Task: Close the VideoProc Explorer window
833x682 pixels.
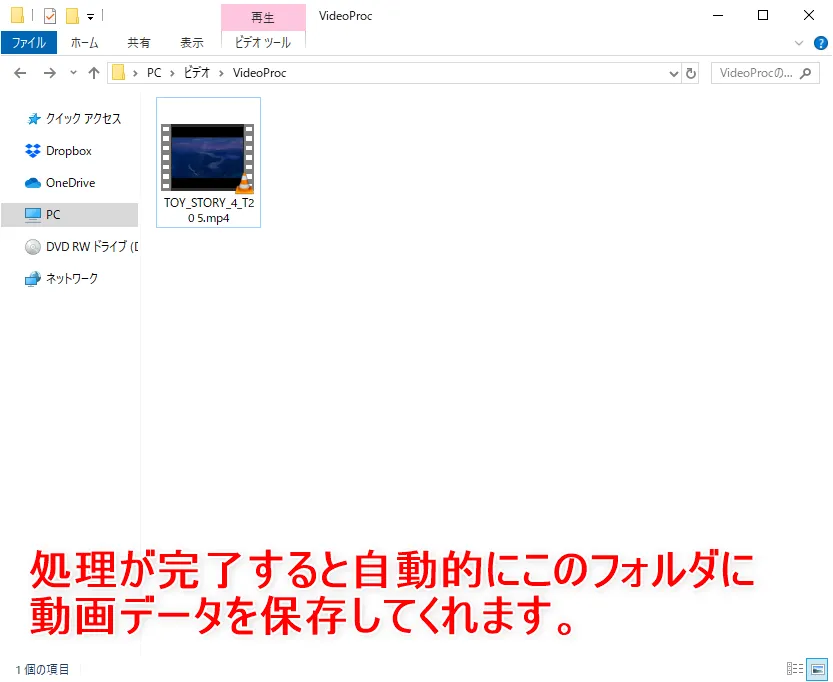Action: (809, 15)
